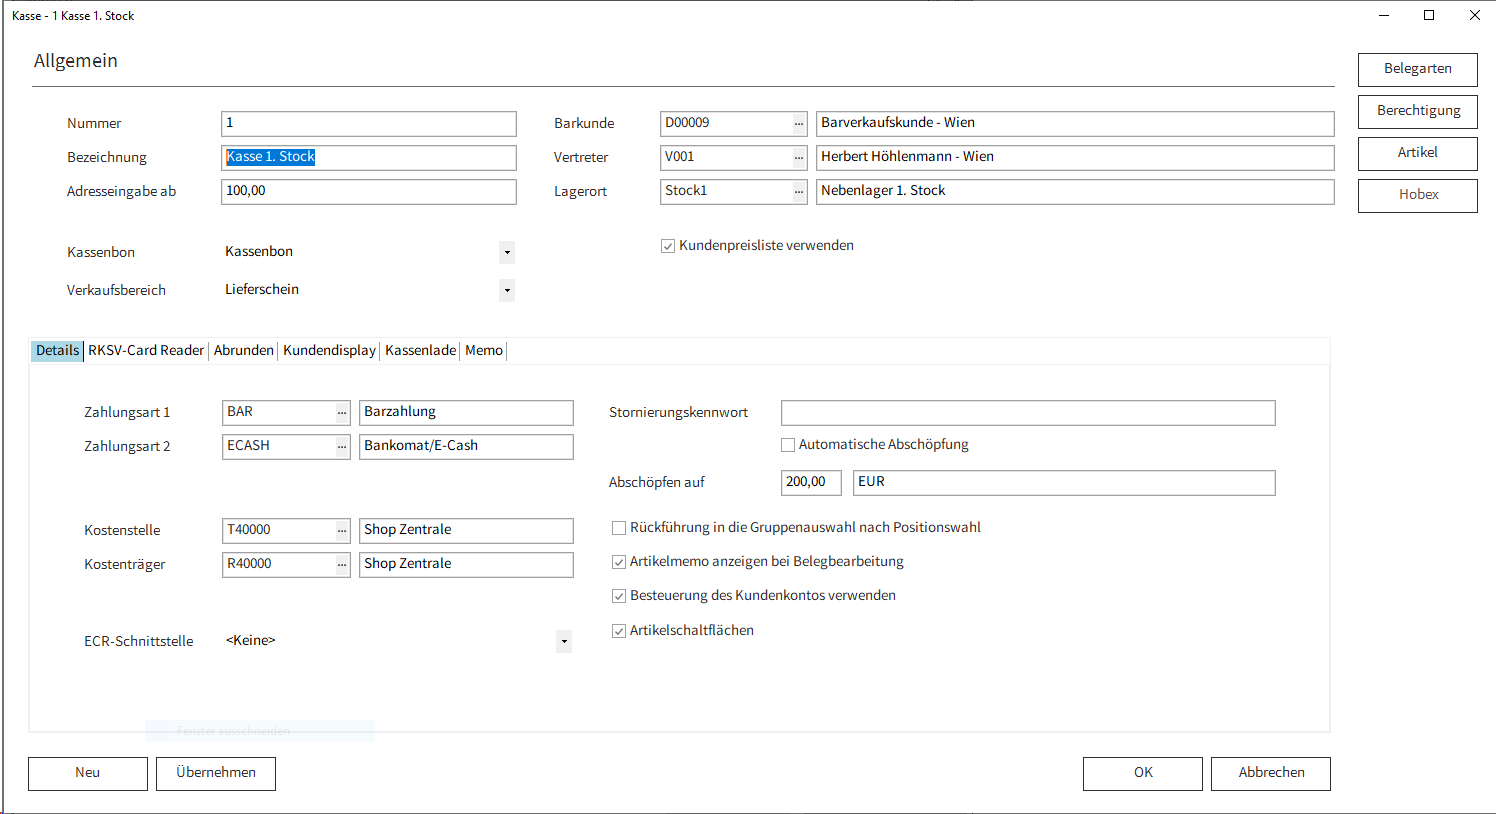
Task: Open the Kassenlade tab
Action: click(420, 351)
